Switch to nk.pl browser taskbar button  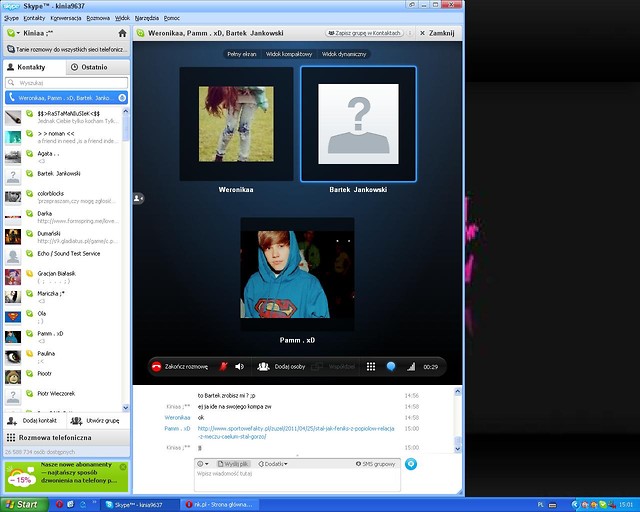coord(220,505)
